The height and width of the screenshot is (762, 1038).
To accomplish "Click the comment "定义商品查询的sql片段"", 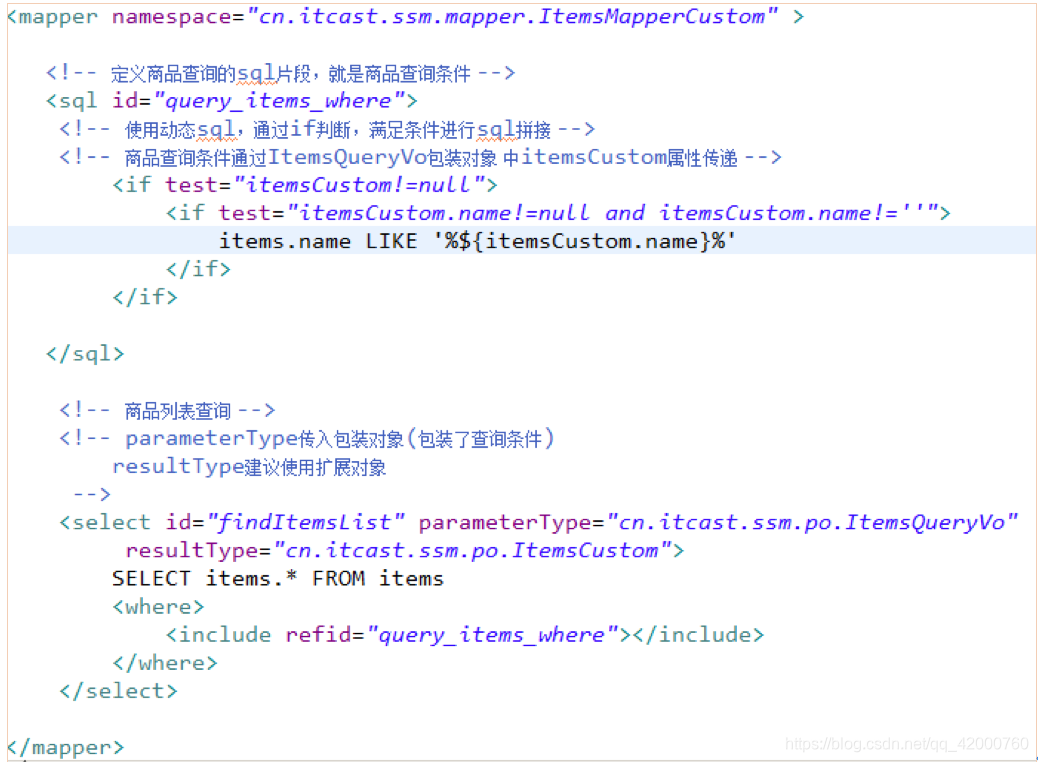I will pos(280,73).
